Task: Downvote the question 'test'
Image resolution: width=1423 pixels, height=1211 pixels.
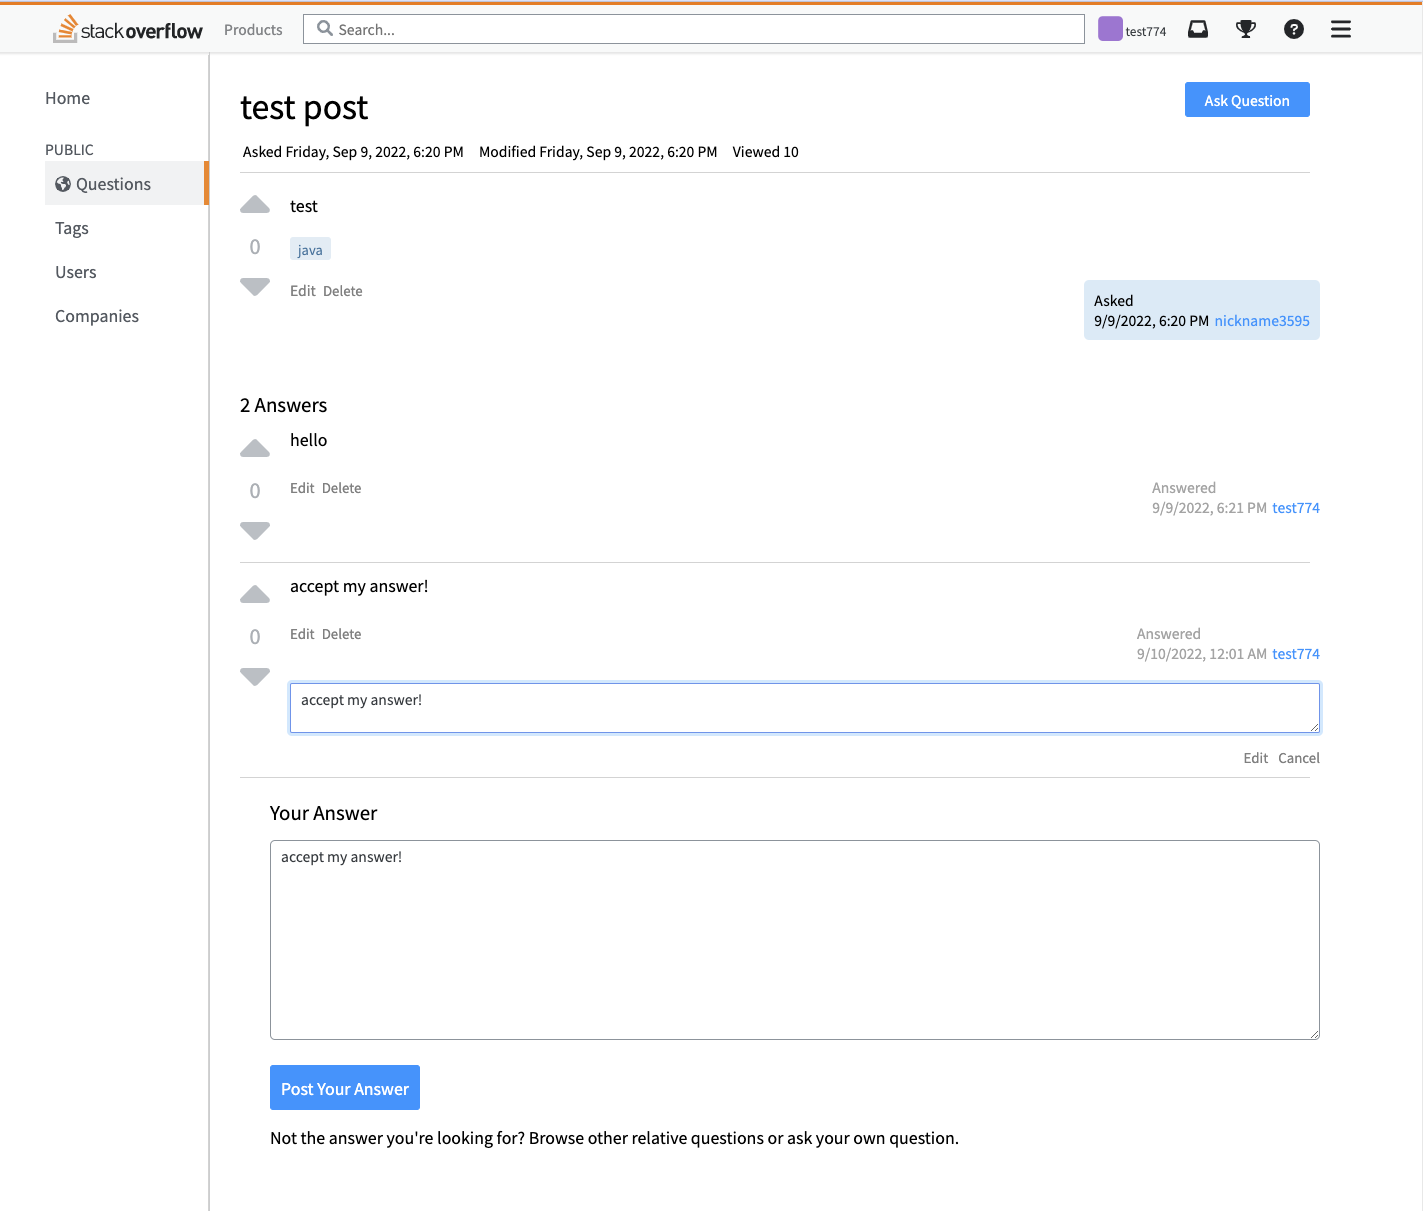Action: coord(255,287)
